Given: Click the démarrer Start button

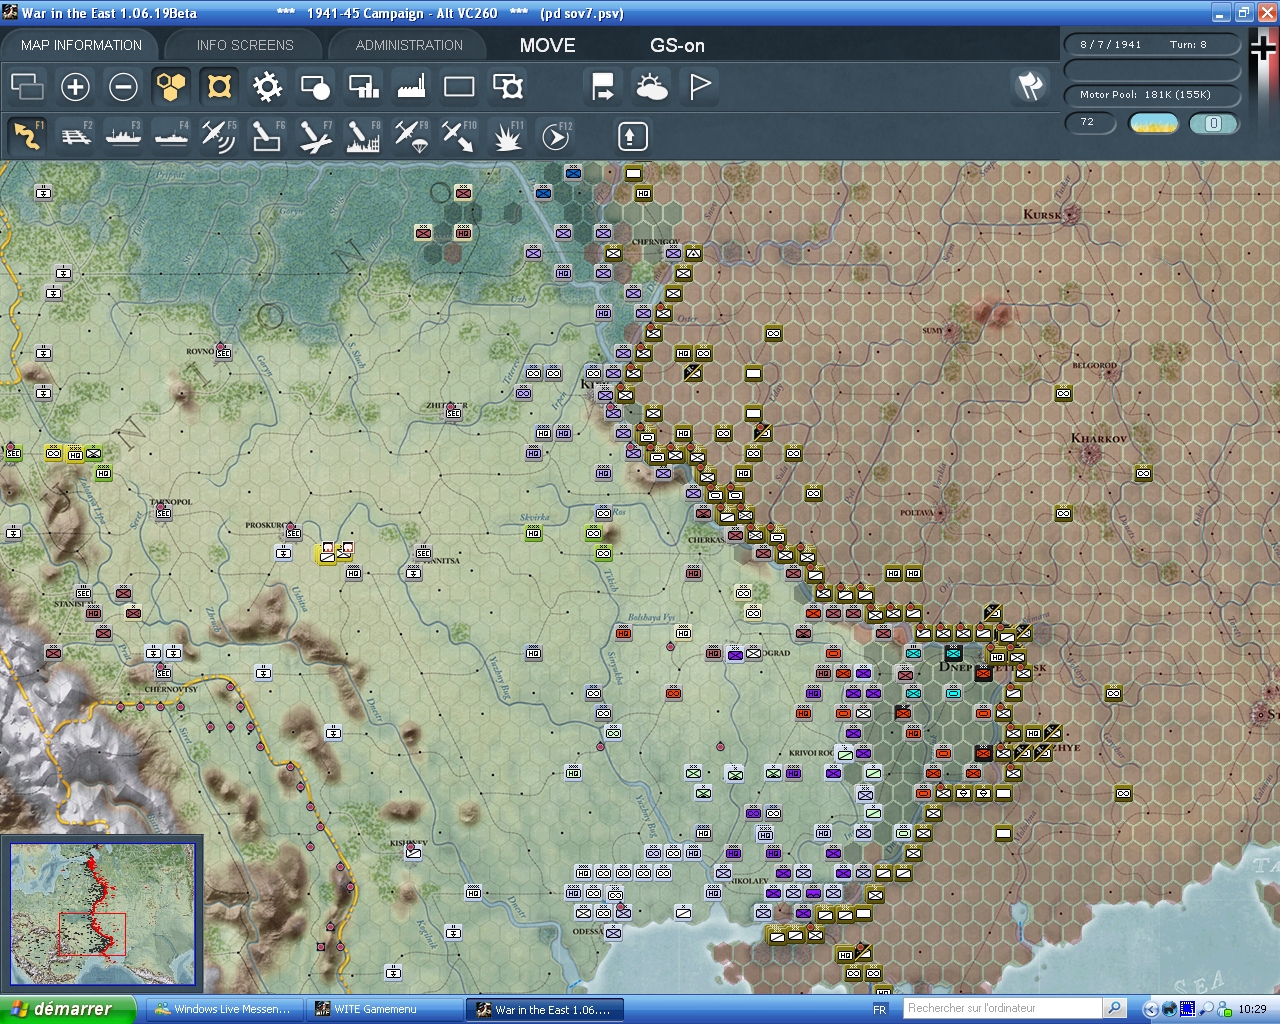Looking at the screenshot, I should coord(67,1009).
